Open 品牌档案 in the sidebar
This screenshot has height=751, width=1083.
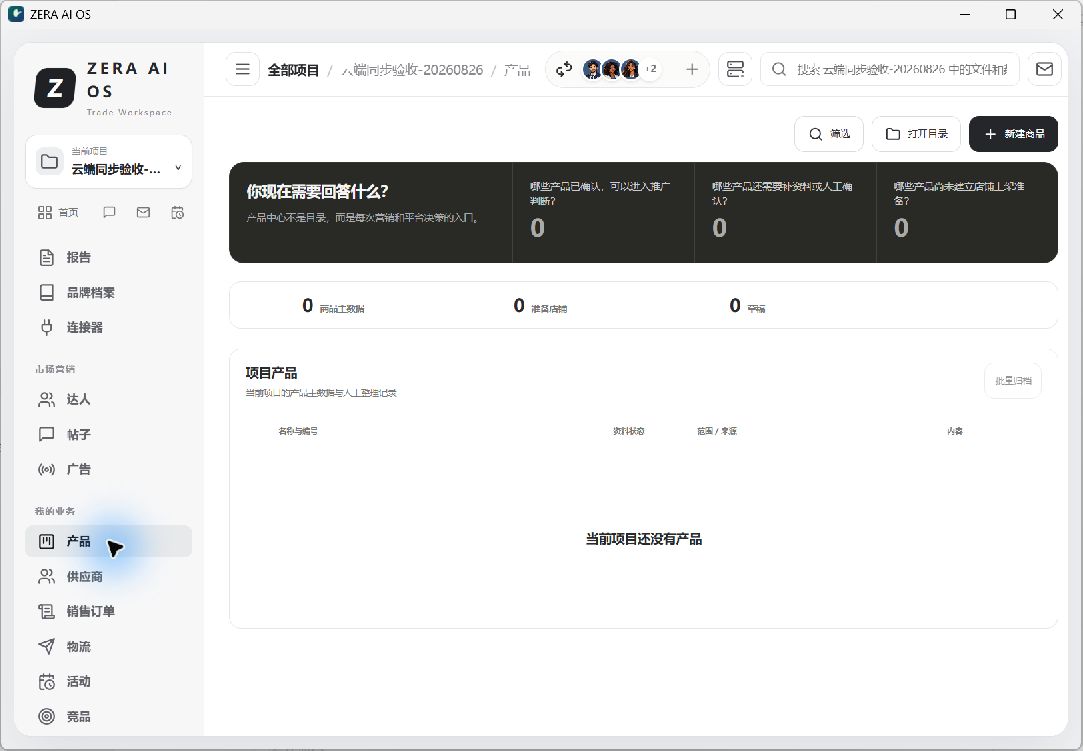[x=108, y=292]
